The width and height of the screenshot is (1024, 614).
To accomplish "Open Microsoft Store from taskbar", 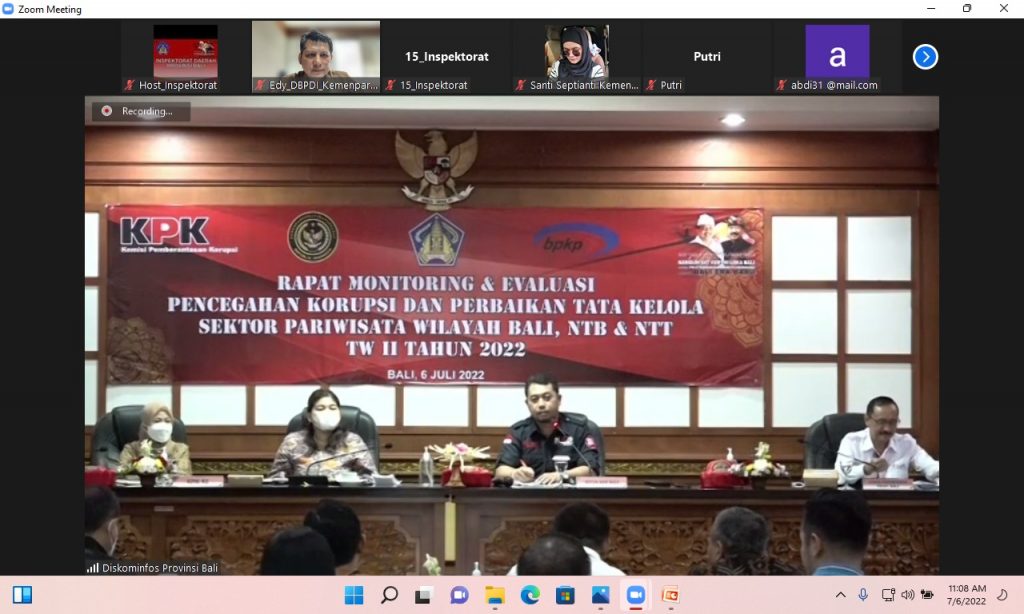I will (x=565, y=595).
